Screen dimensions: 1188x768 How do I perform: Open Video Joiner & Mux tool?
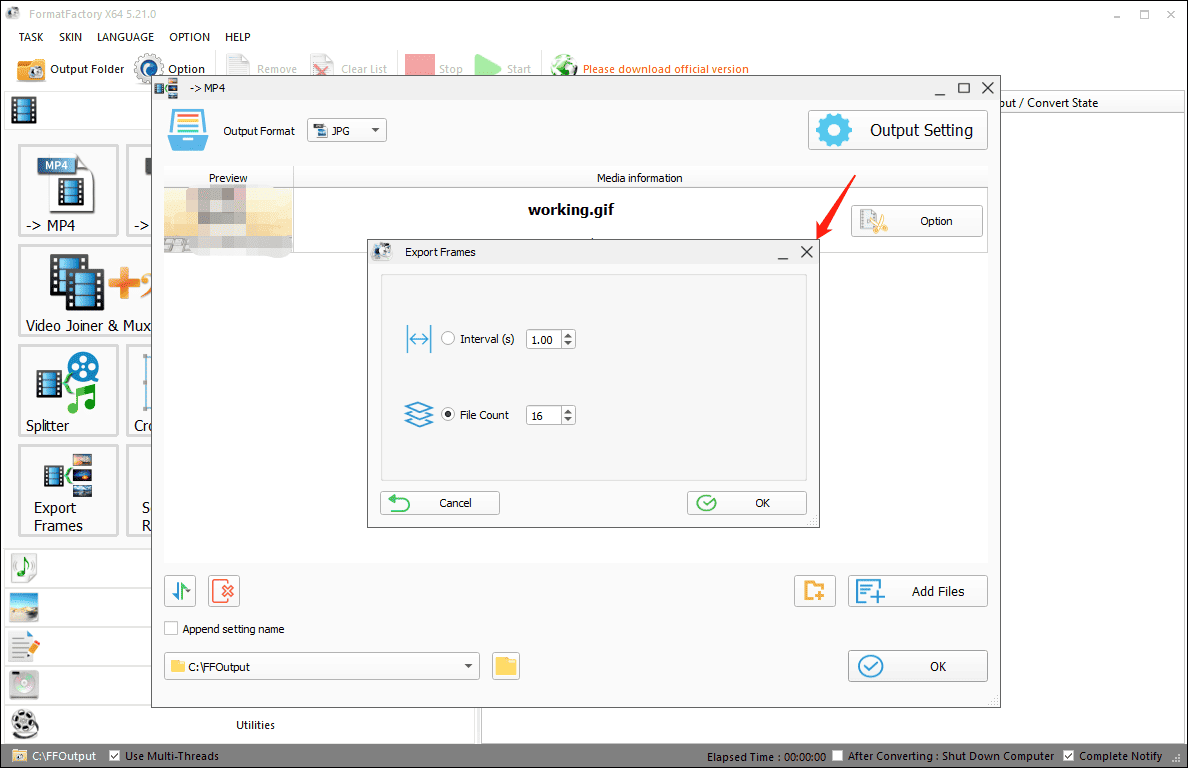[86, 290]
